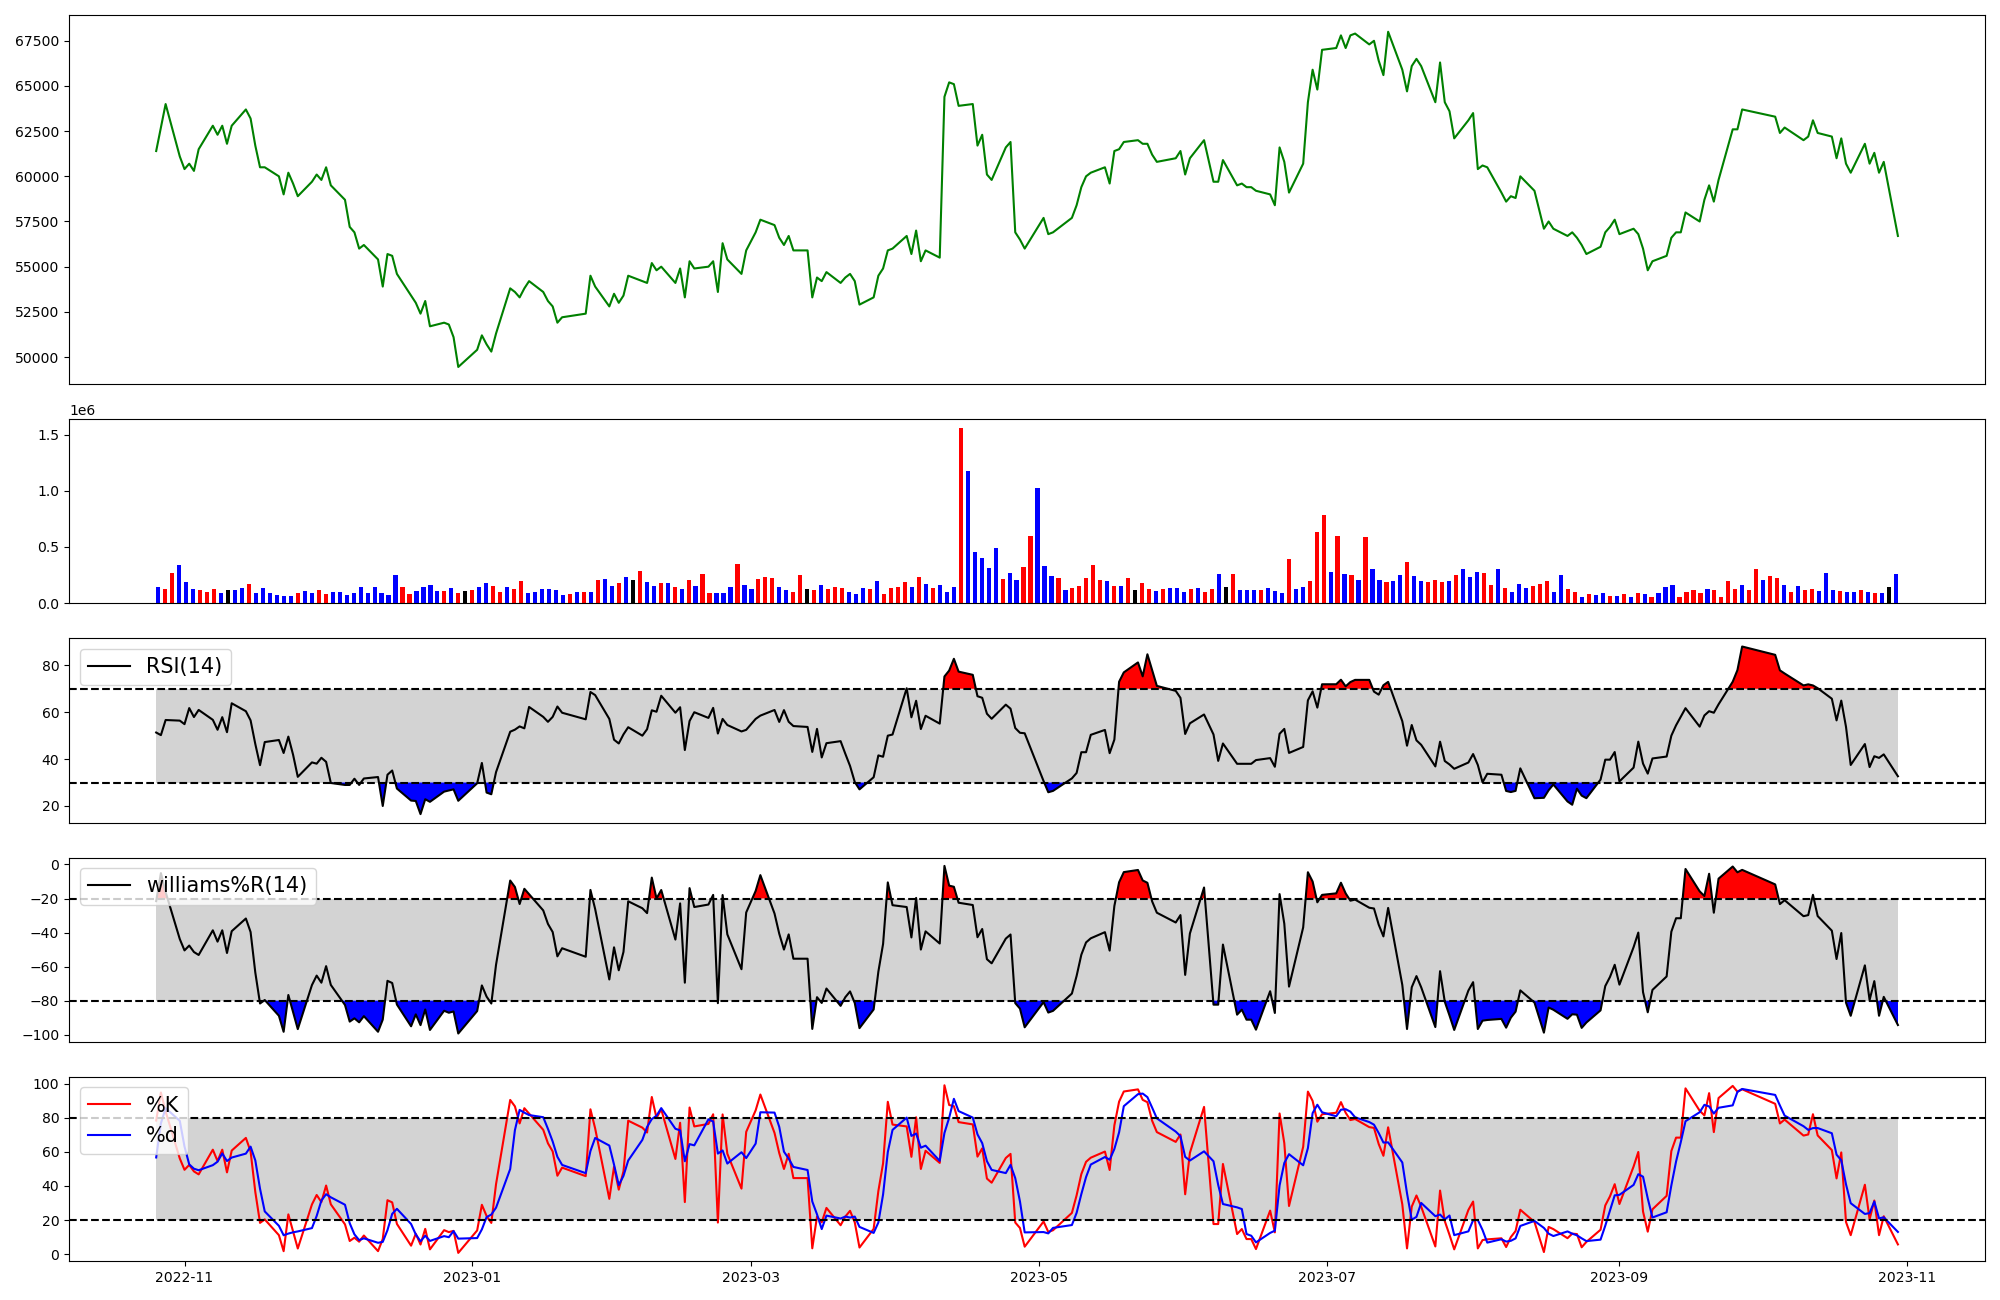Viewport: 2000px width, 1300px height.
Task: Click the 67500 price axis label
Action: 37,41
